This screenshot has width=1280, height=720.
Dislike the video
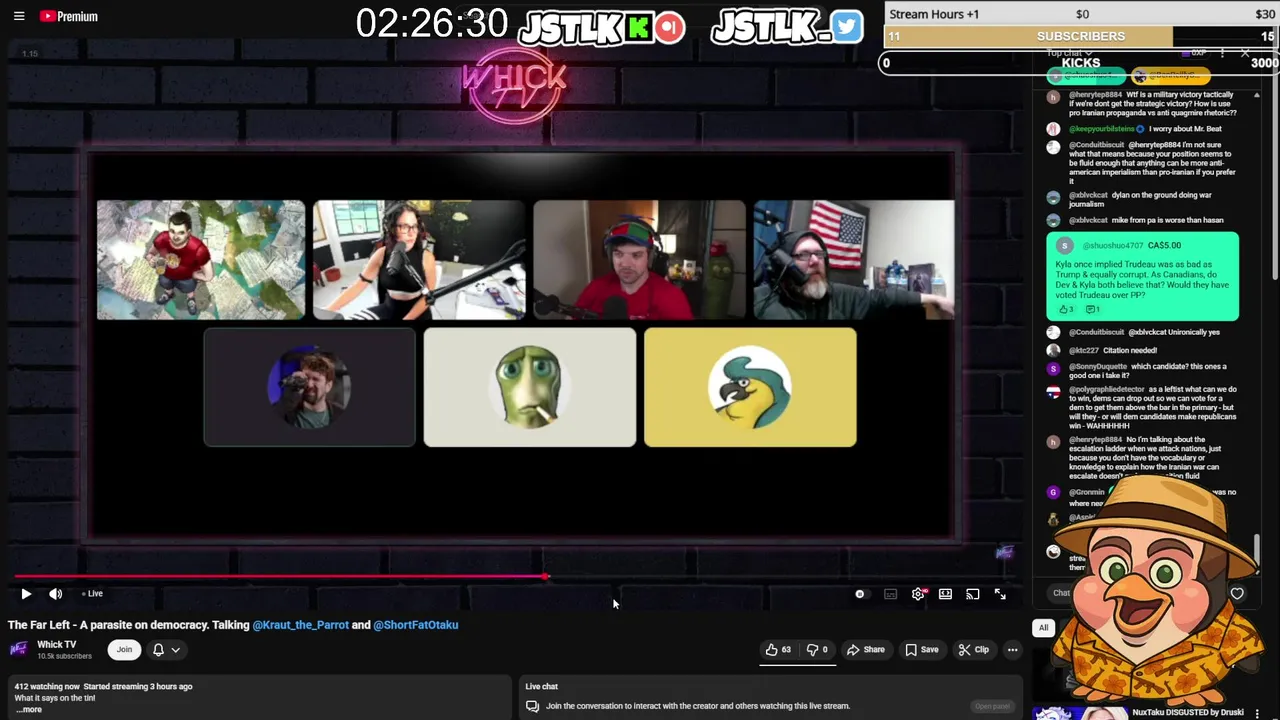[x=818, y=650]
